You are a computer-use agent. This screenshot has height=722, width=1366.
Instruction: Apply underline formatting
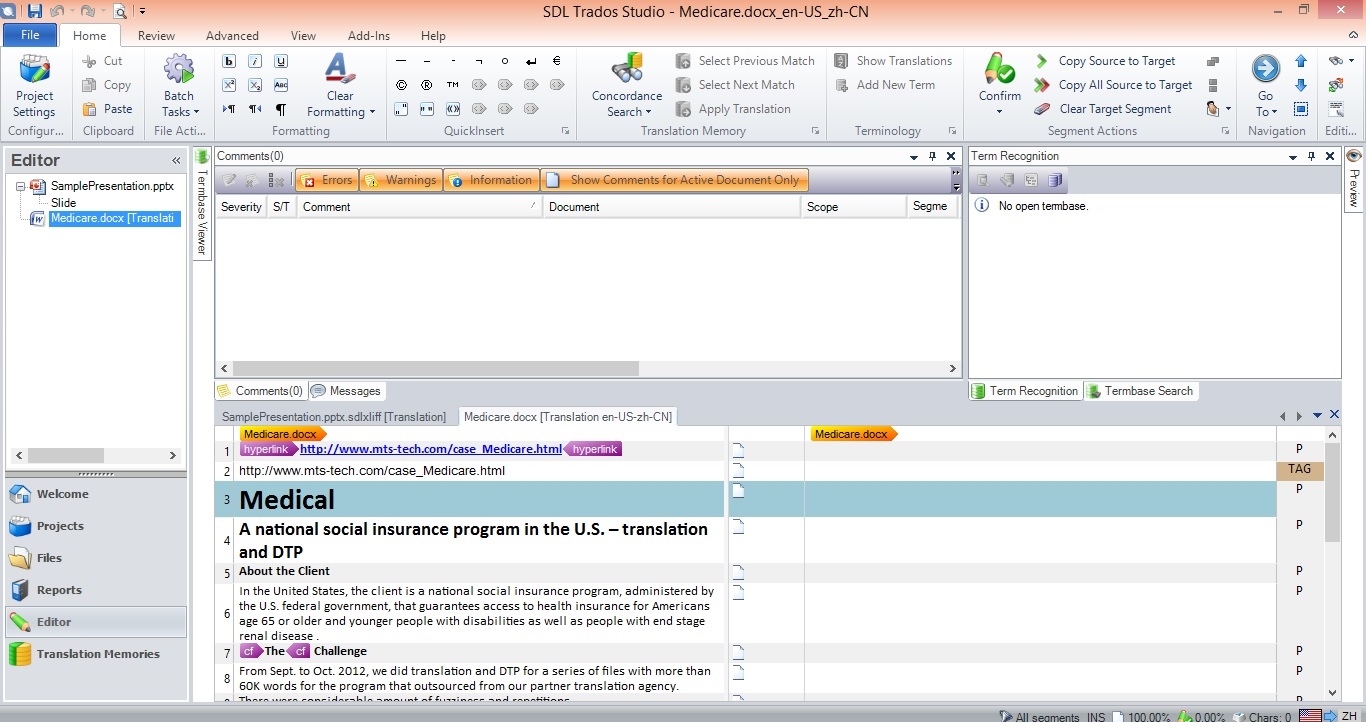(x=281, y=61)
